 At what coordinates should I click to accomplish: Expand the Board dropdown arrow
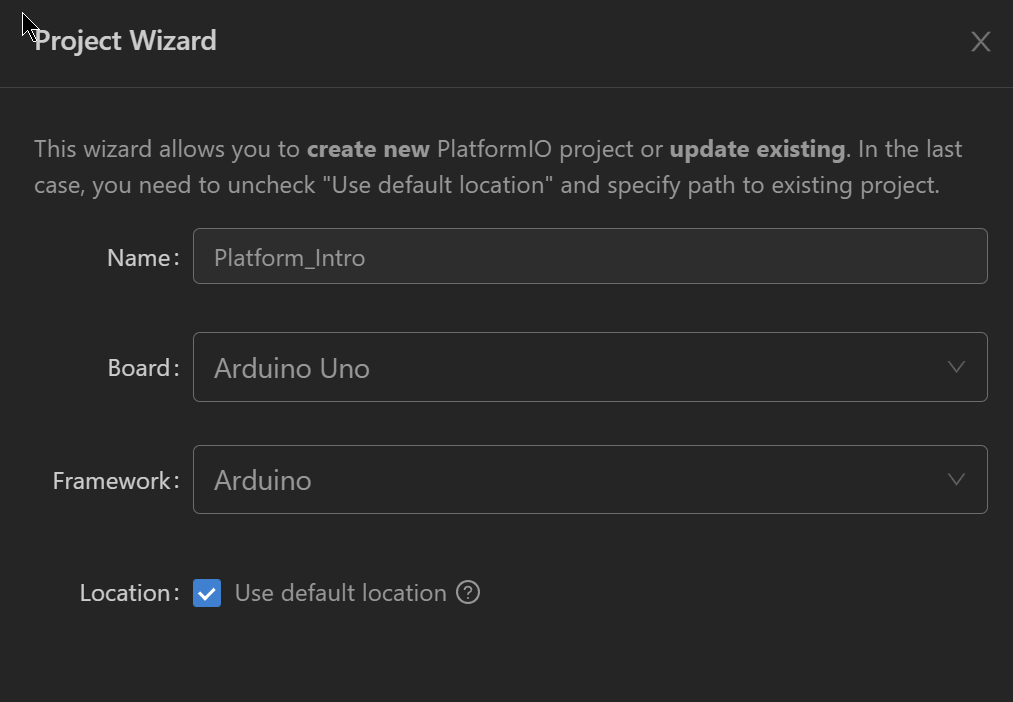pos(956,367)
